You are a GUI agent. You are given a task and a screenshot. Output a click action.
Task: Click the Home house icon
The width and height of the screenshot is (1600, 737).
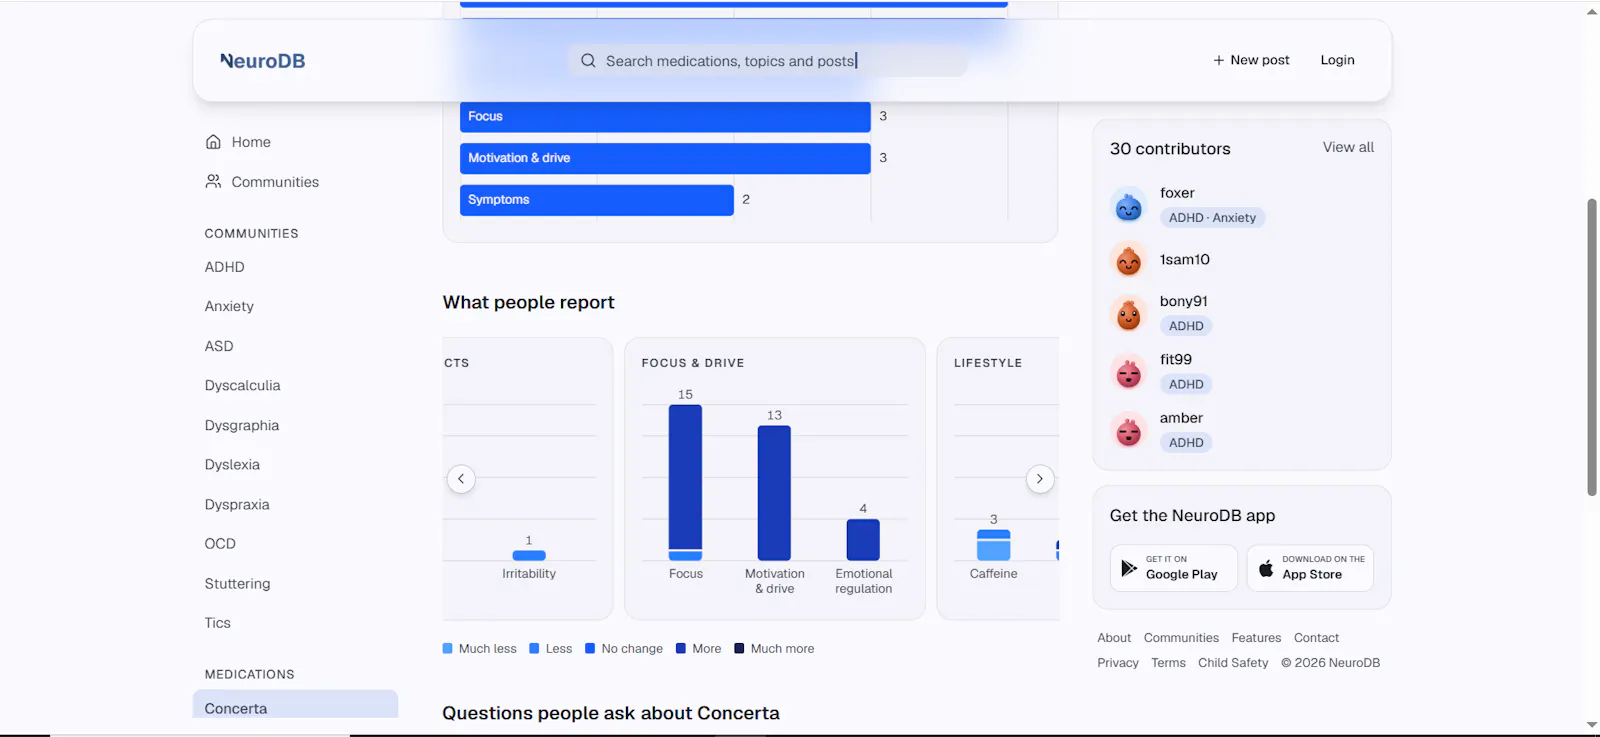click(213, 142)
